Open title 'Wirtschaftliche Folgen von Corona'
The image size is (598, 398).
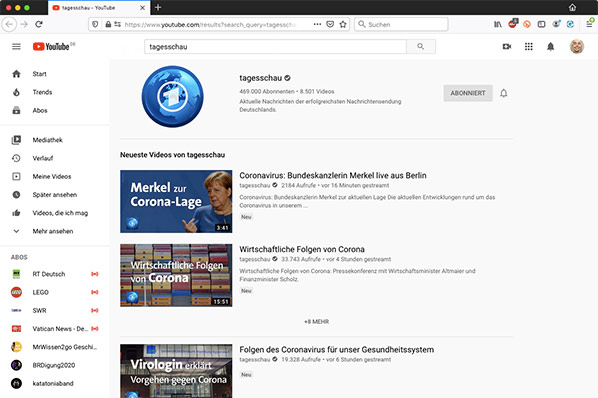pos(302,249)
